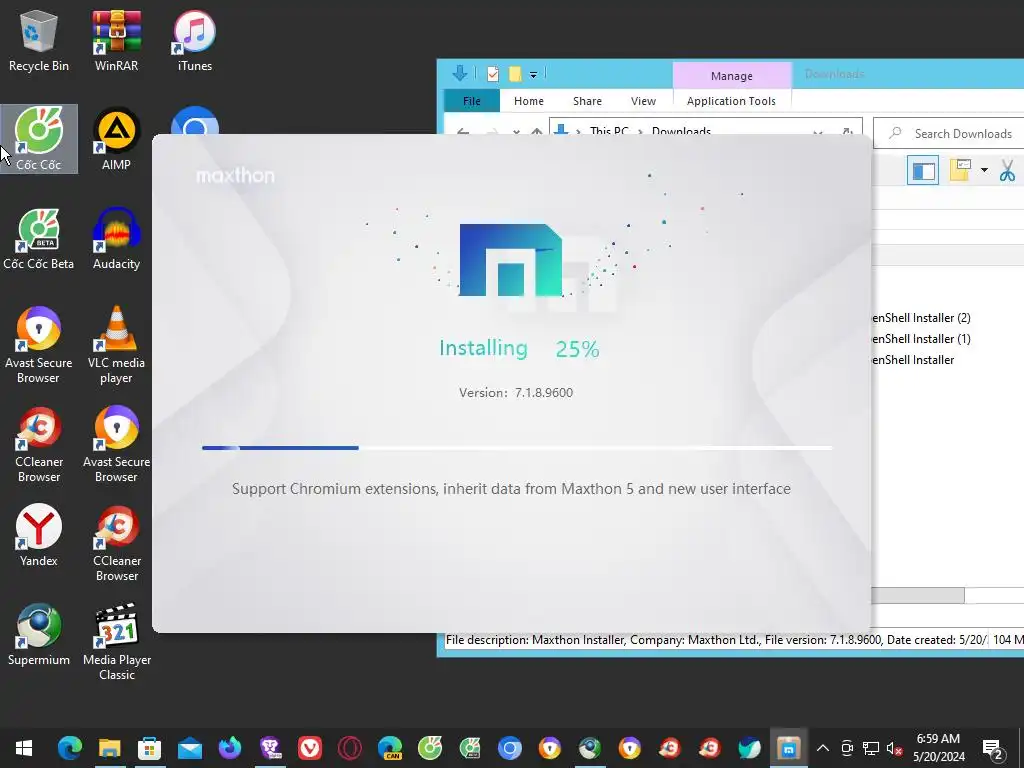Open the Recycle Bin desktop icon

pos(39,40)
